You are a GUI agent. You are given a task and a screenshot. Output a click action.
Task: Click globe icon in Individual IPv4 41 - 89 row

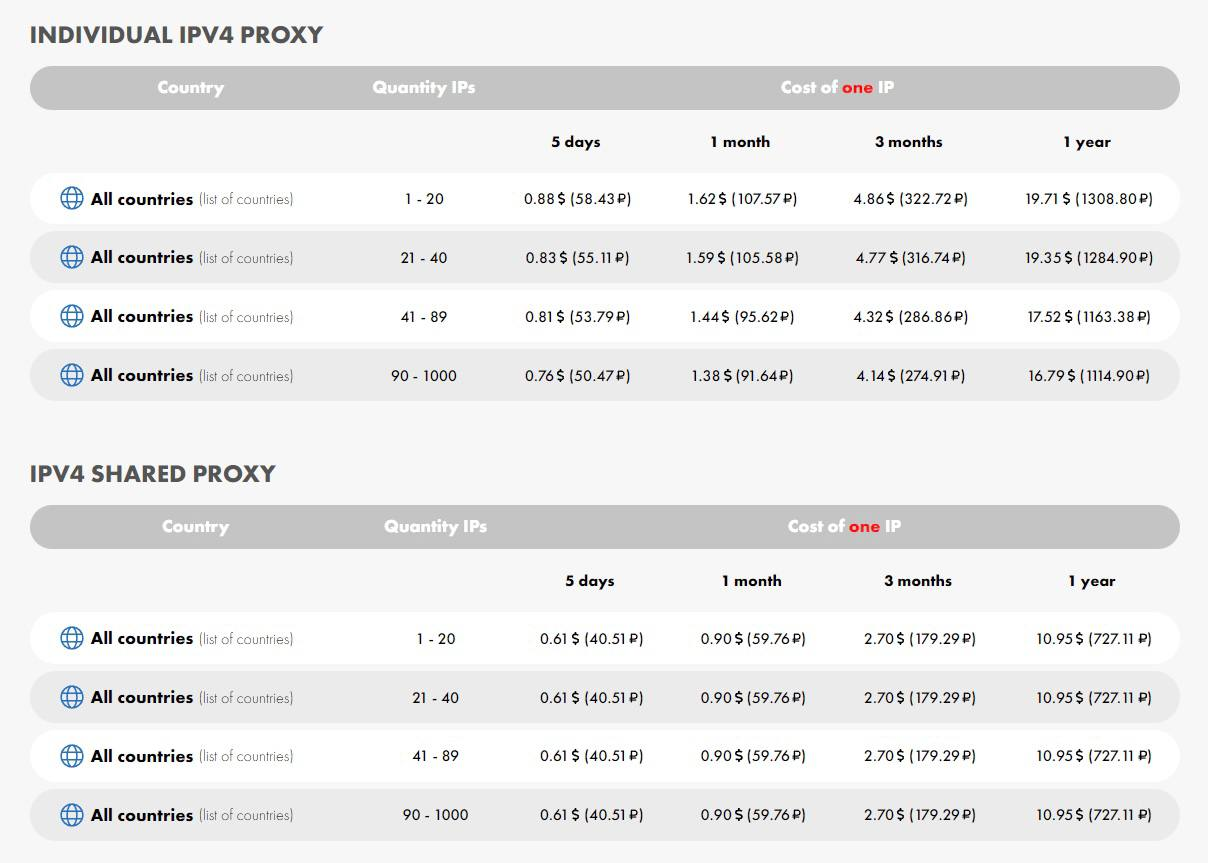click(72, 316)
